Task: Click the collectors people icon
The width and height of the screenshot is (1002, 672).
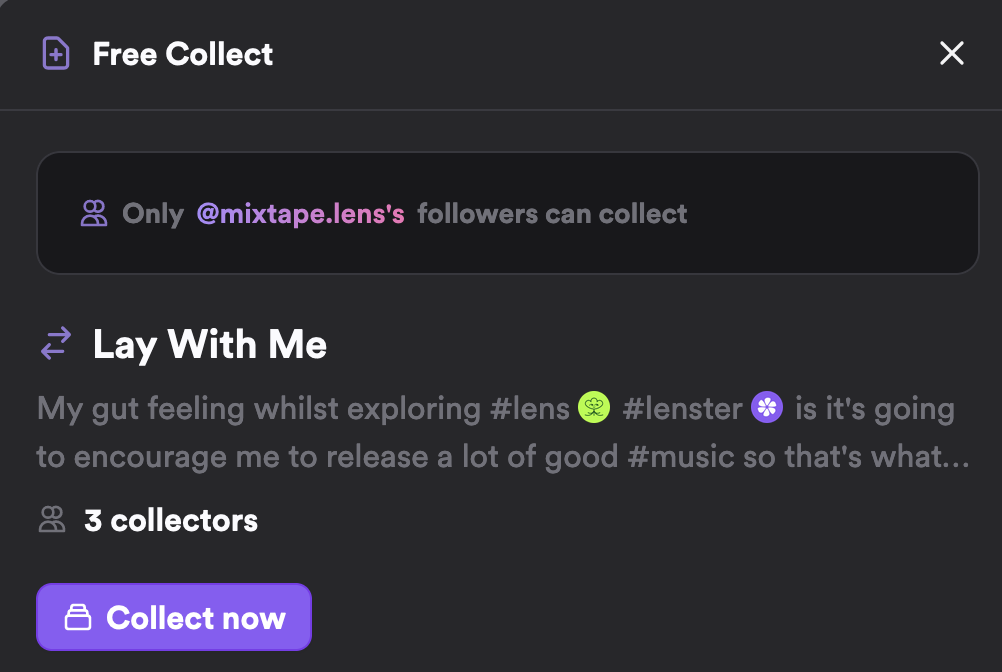Action: click(x=52, y=520)
